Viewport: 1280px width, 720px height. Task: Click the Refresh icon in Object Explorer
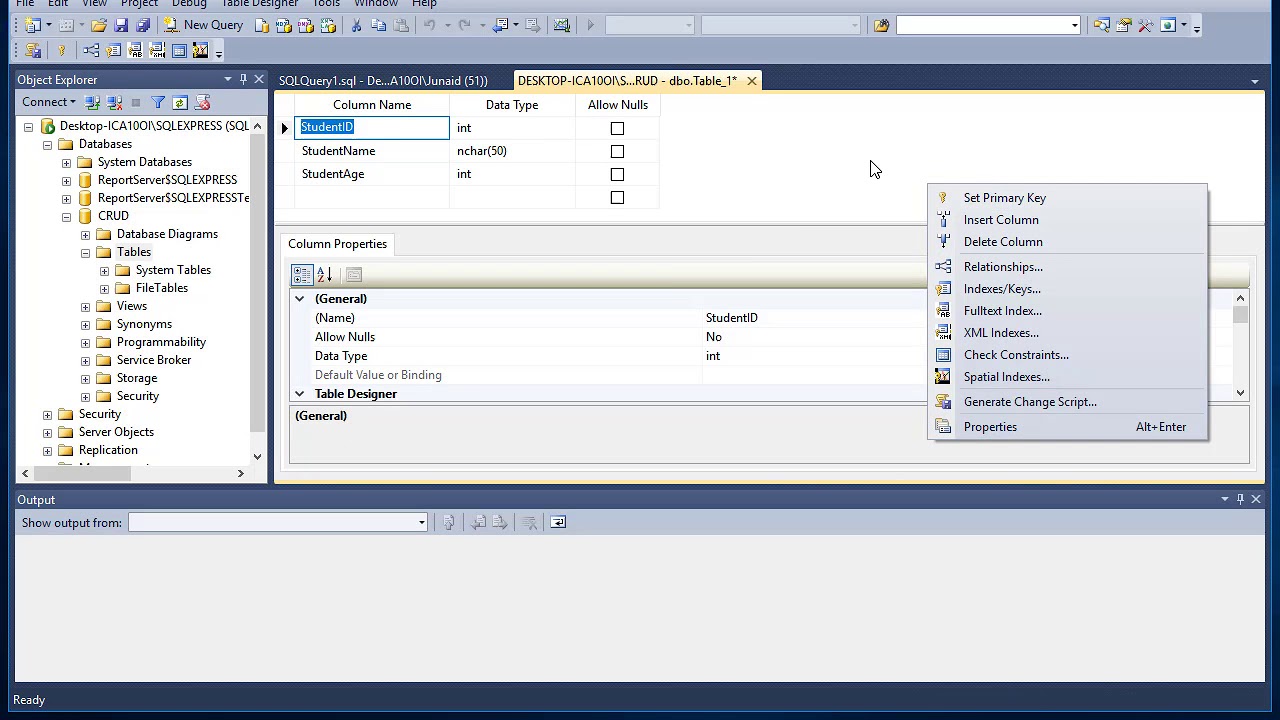[x=180, y=102]
